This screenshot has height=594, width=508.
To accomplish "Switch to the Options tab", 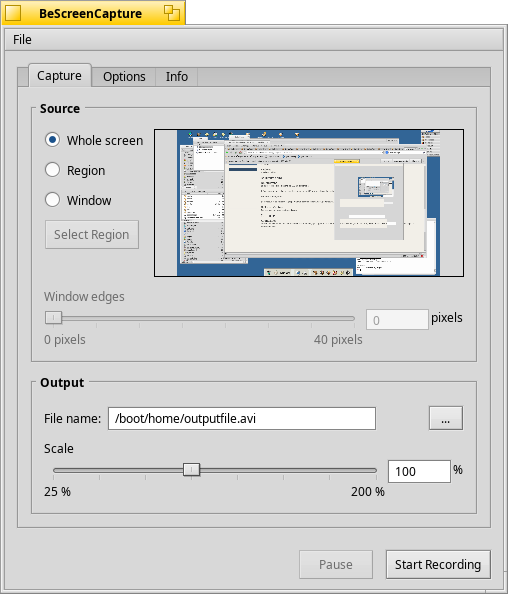I will (x=124, y=77).
